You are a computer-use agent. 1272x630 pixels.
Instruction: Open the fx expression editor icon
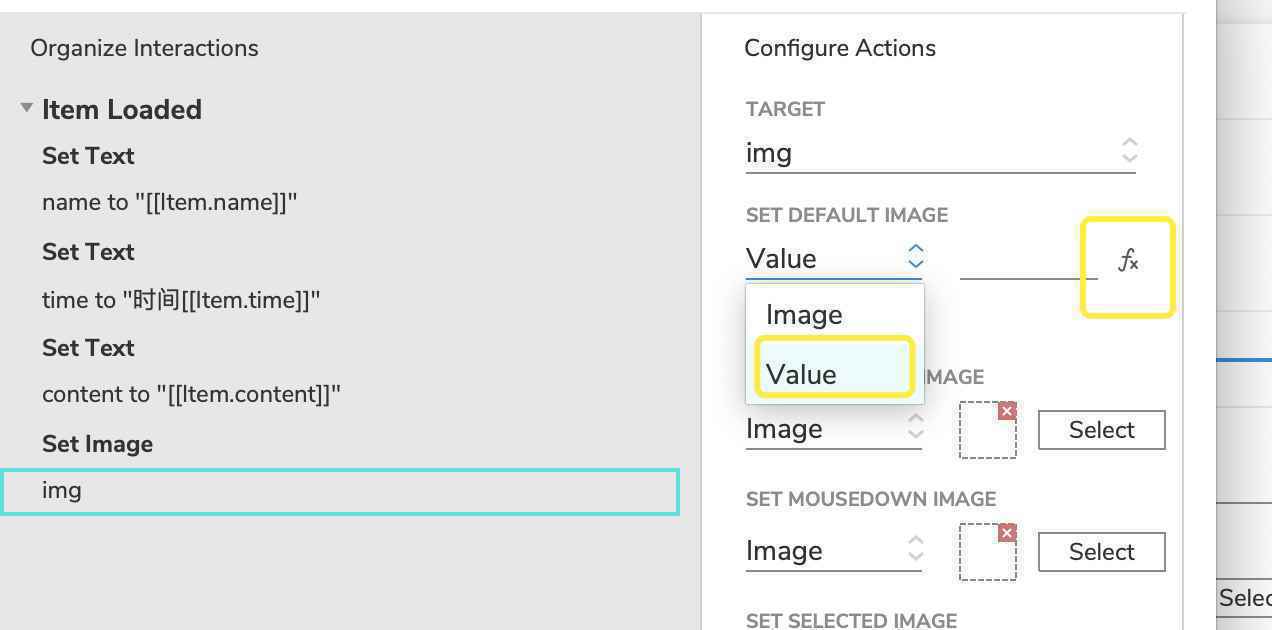coord(1128,262)
